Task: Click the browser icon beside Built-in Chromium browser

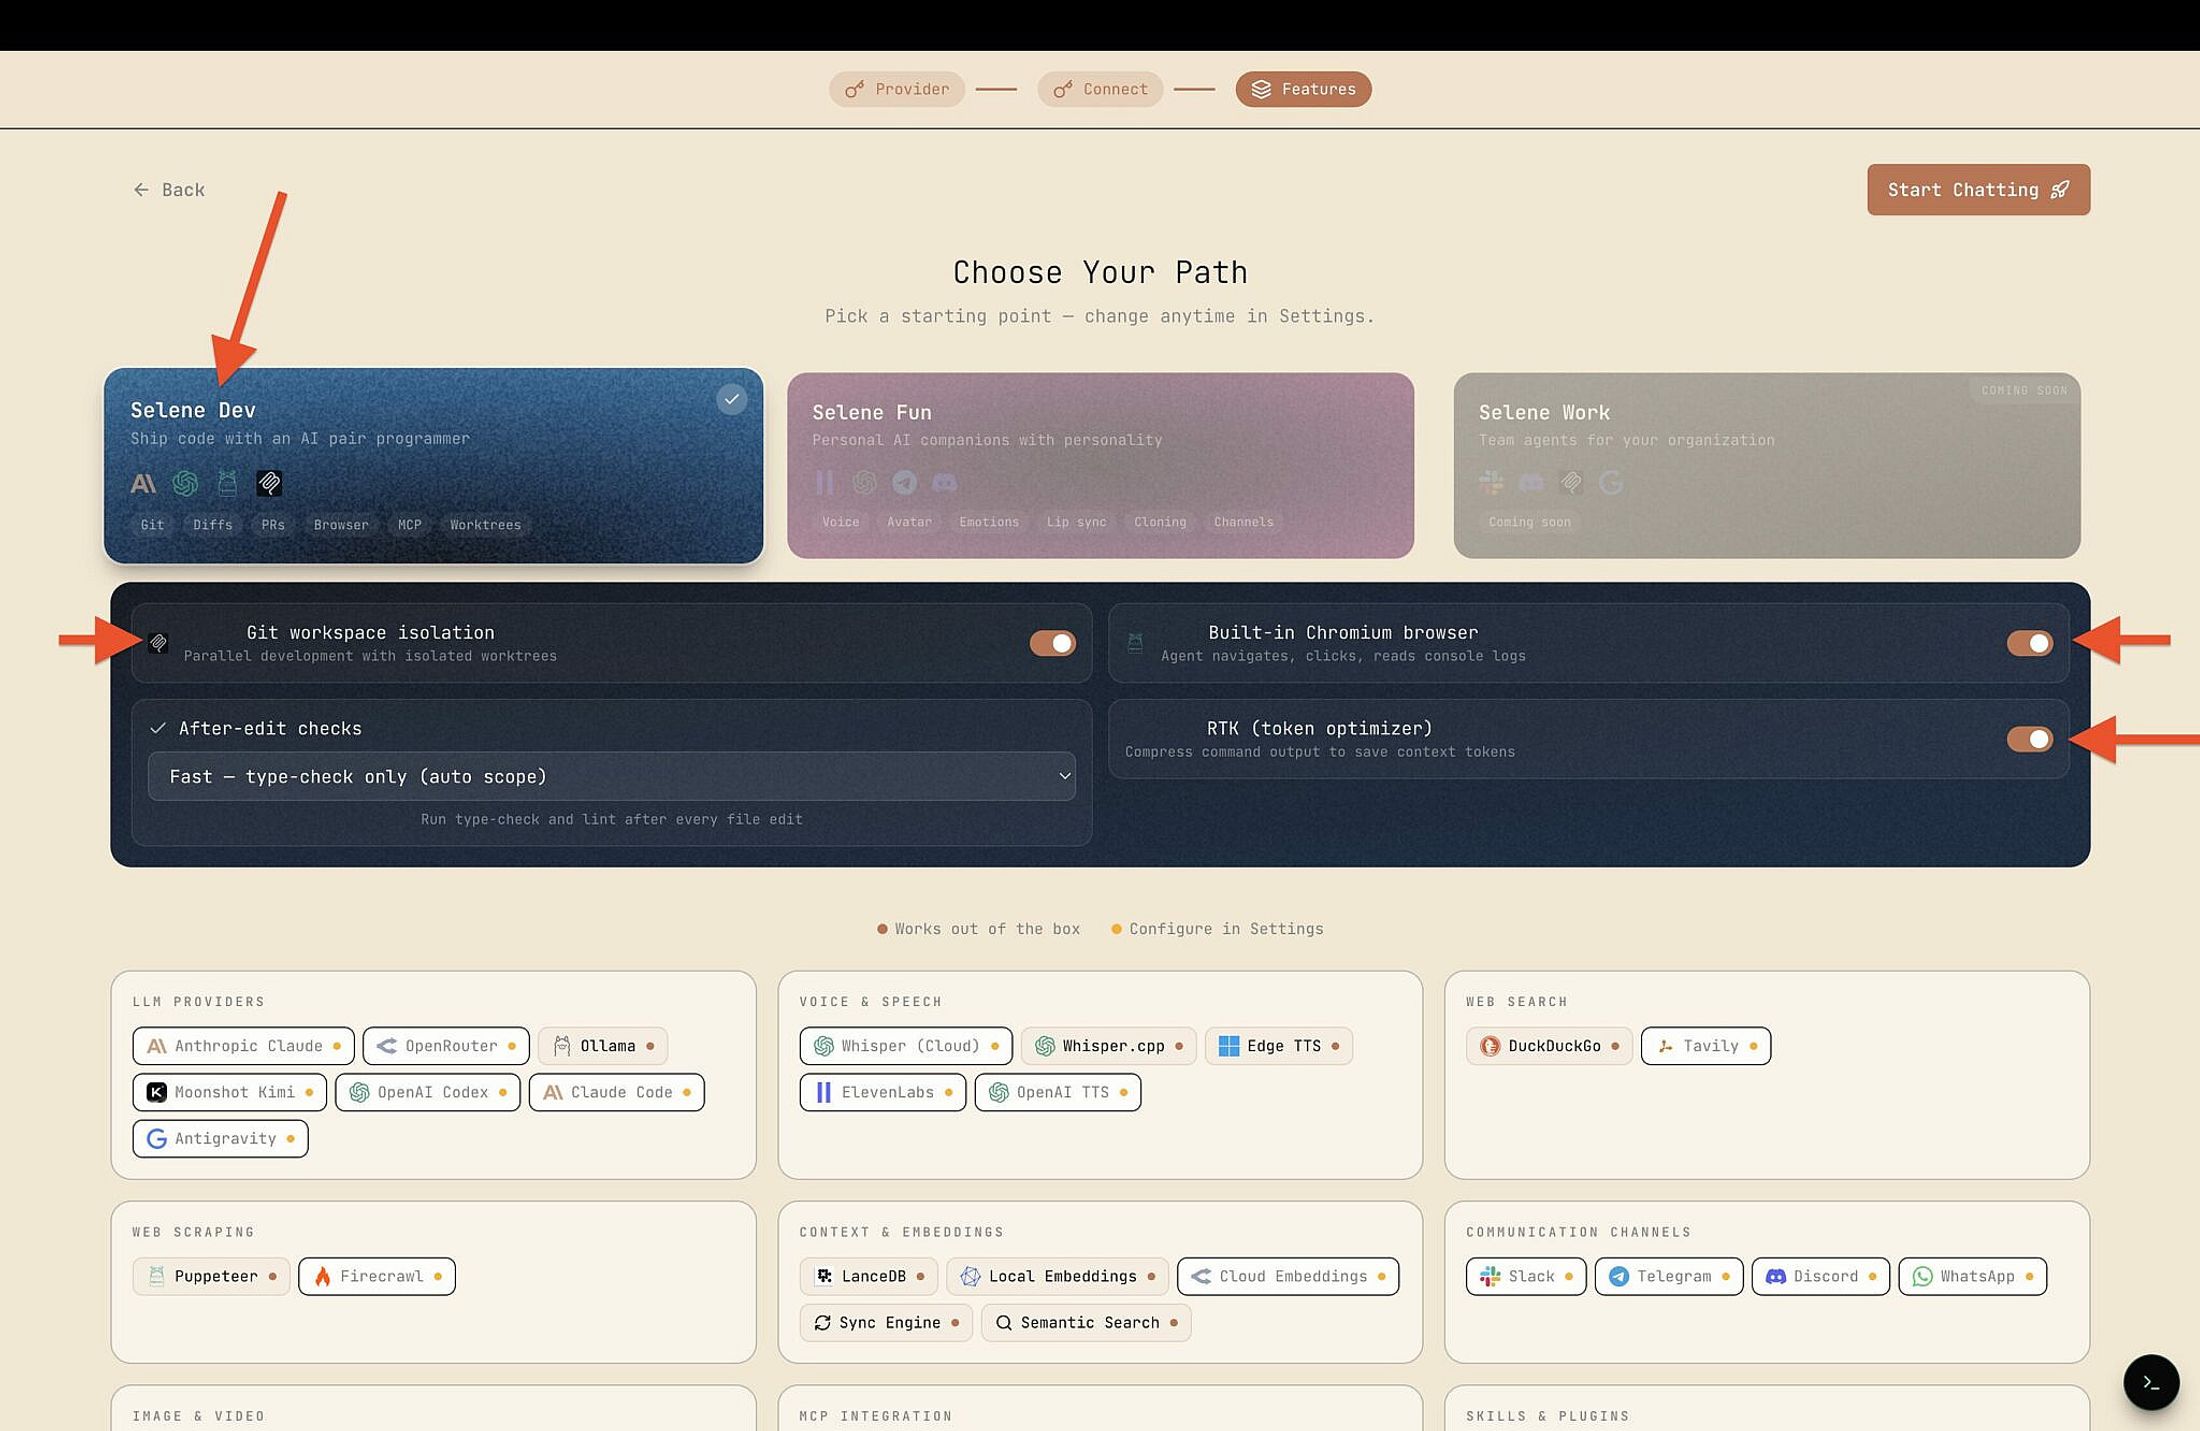Action: coord(1135,643)
